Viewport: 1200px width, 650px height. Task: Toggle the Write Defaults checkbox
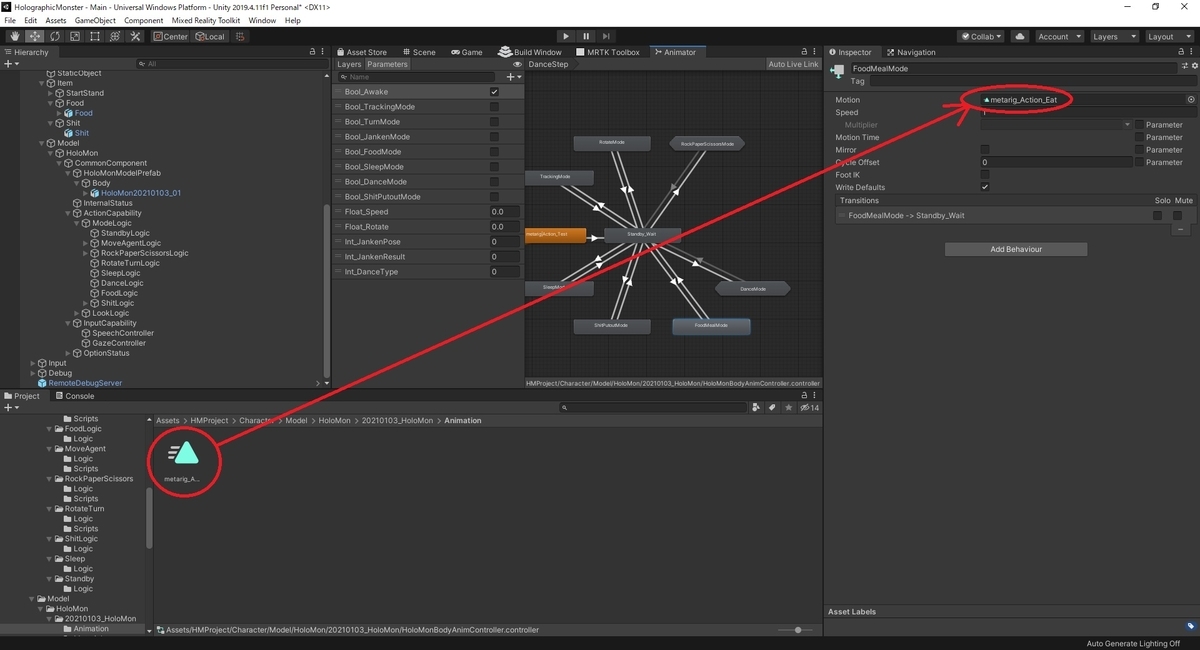[x=985, y=187]
